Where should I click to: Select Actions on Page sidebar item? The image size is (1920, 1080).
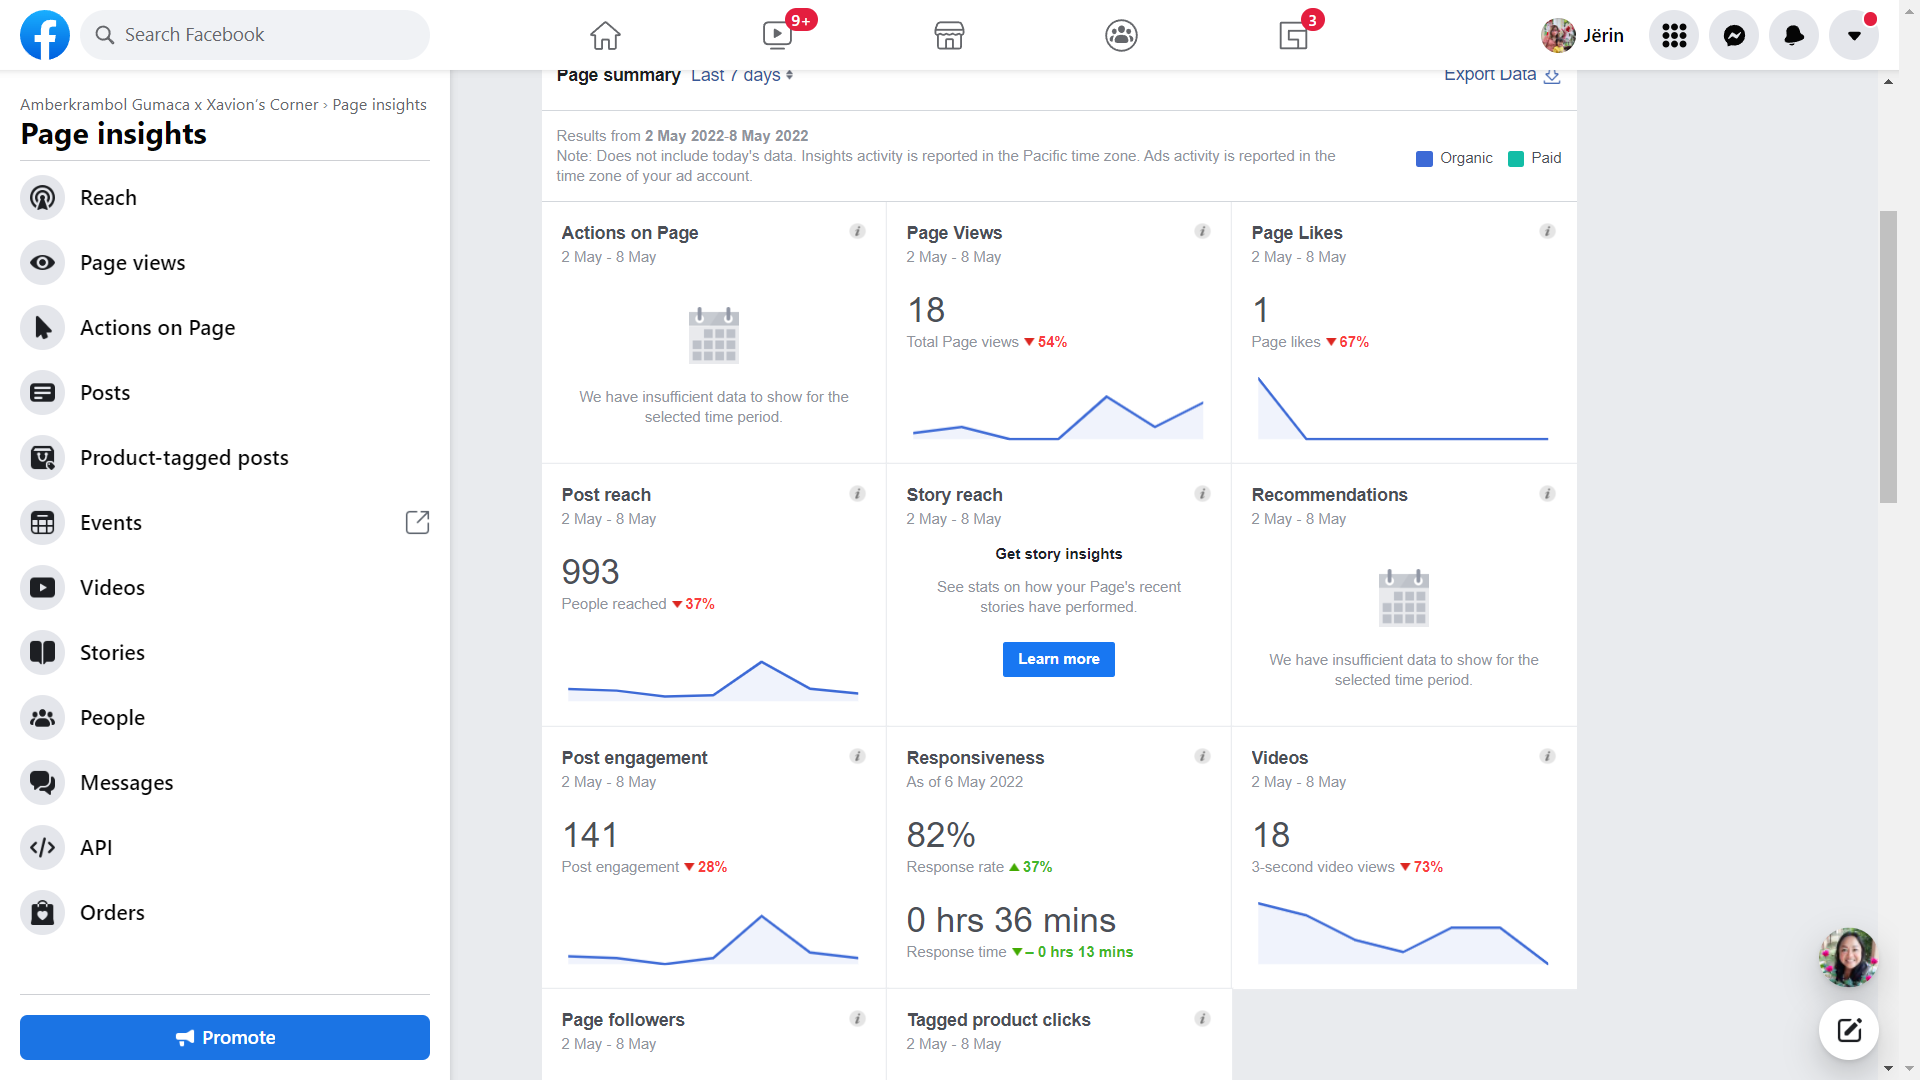click(225, 328)
